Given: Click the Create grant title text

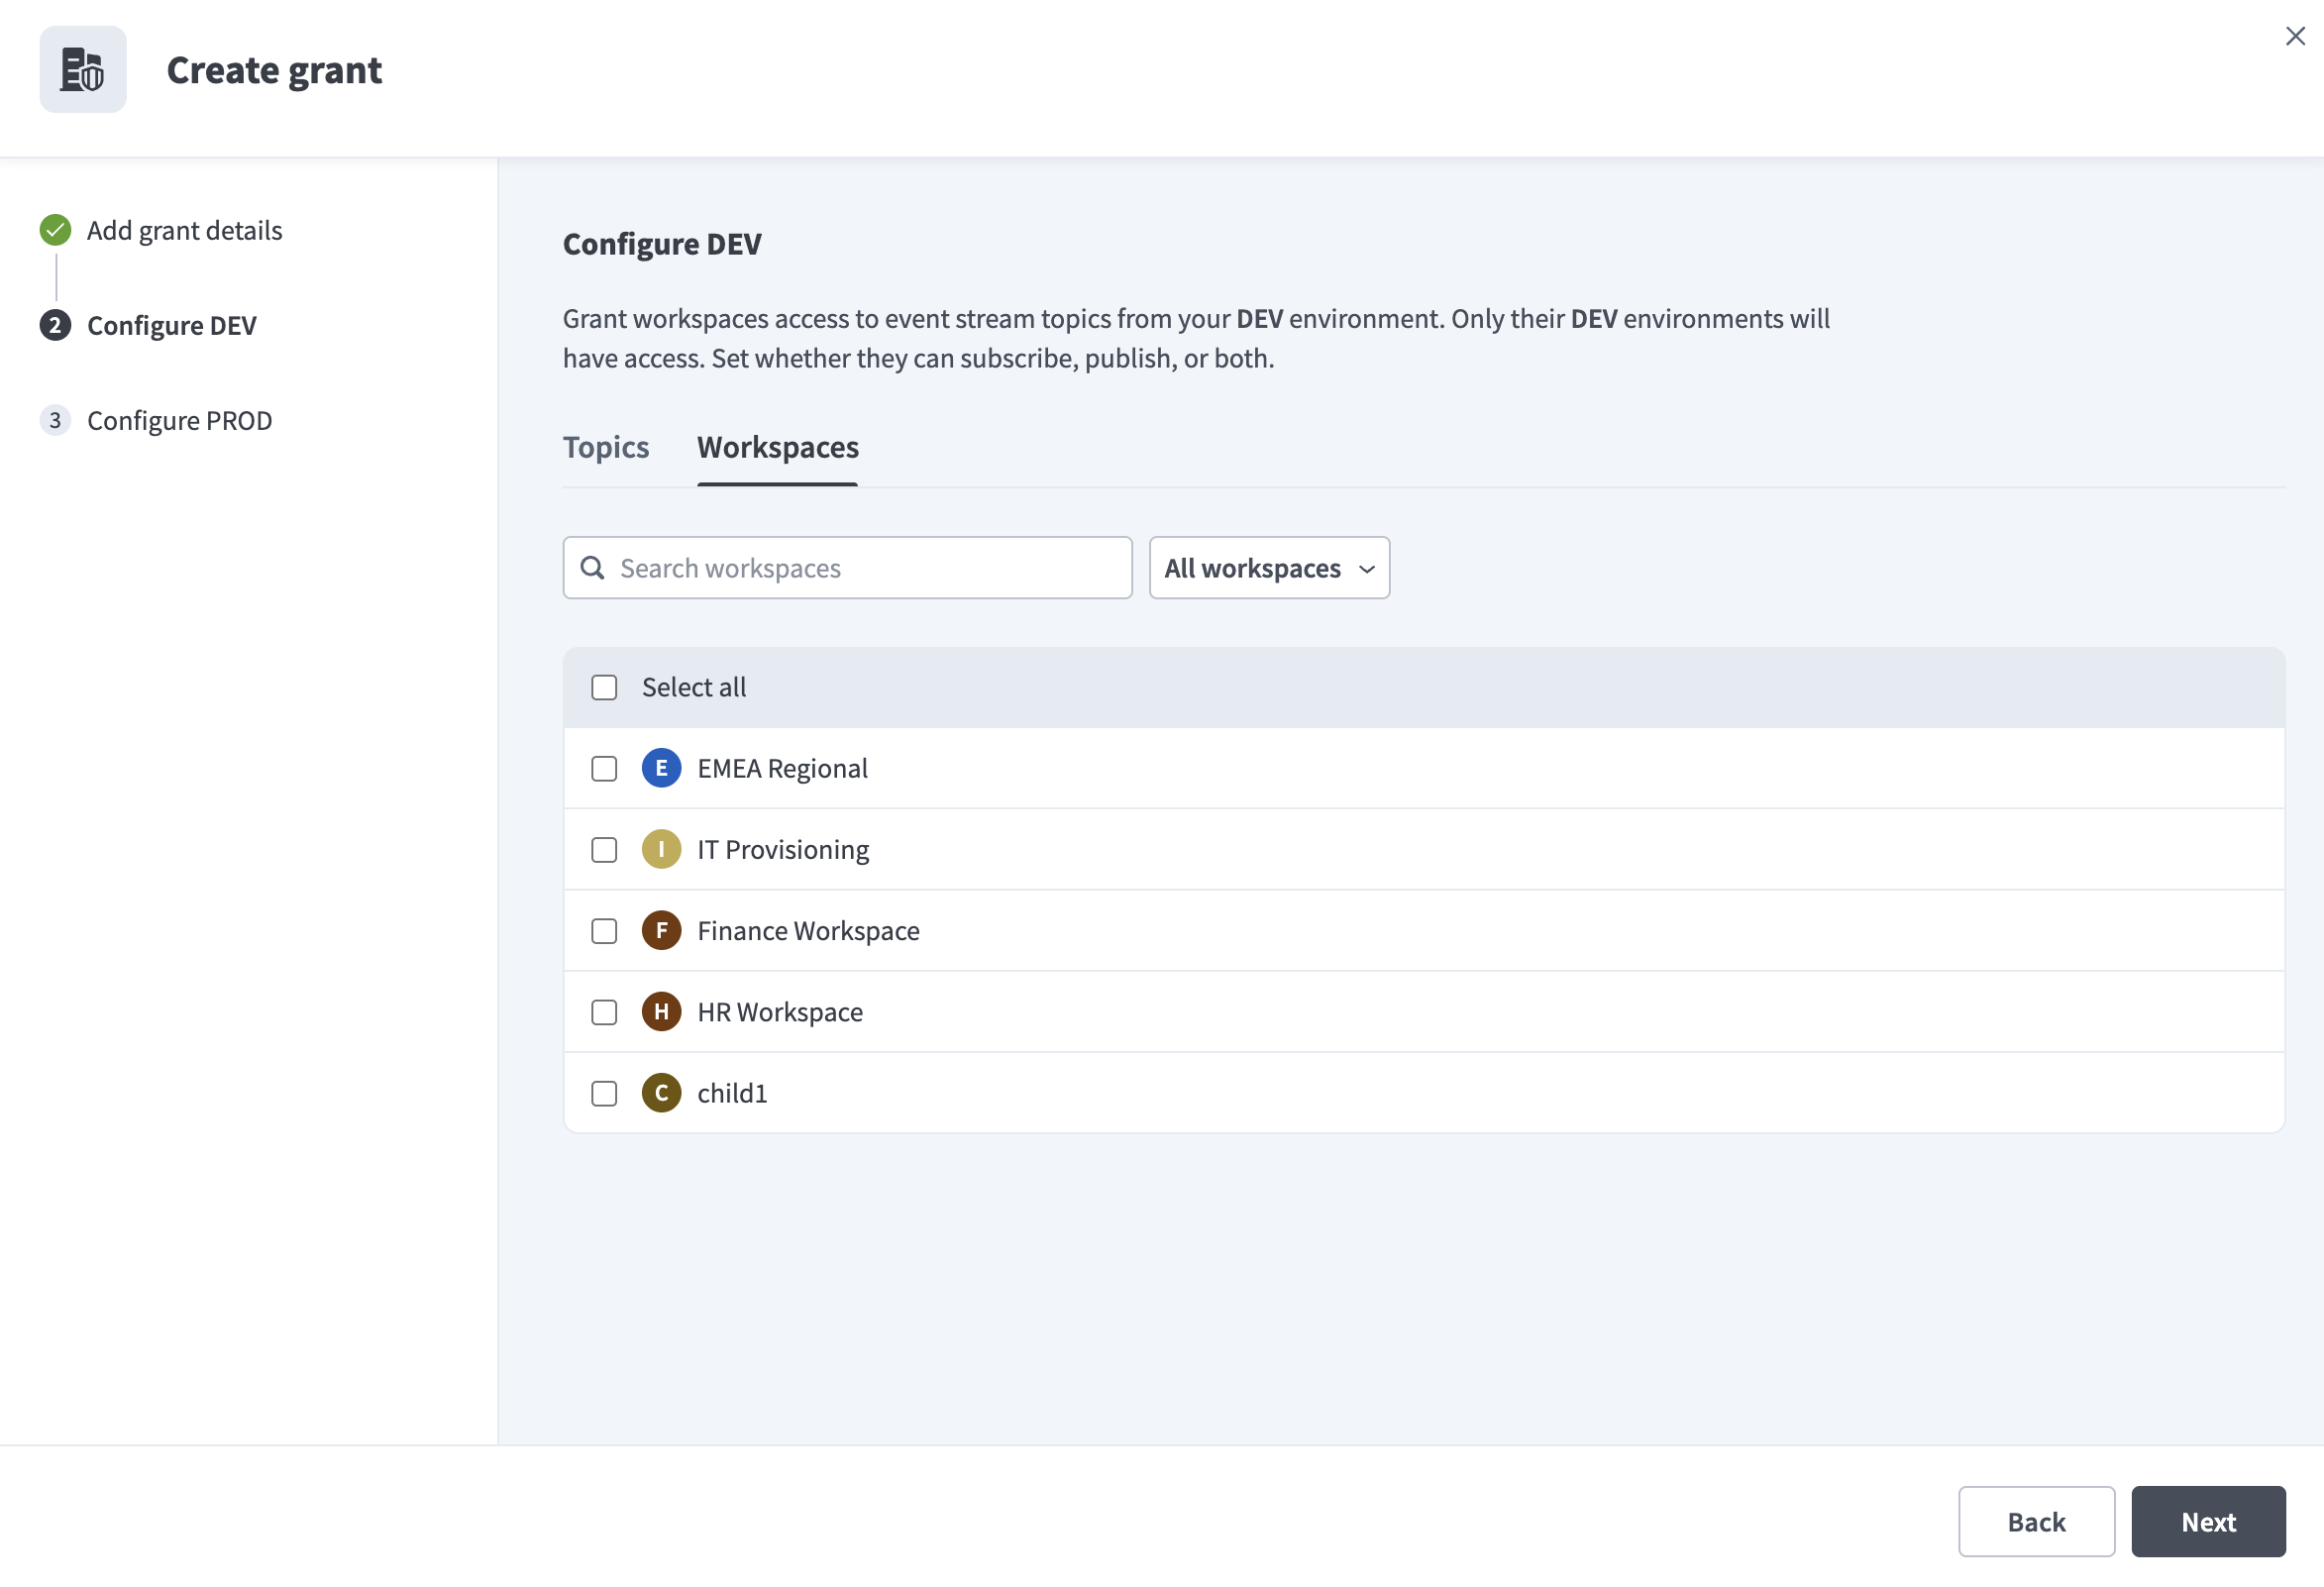Looking at the screenshot, I should 274,70.
